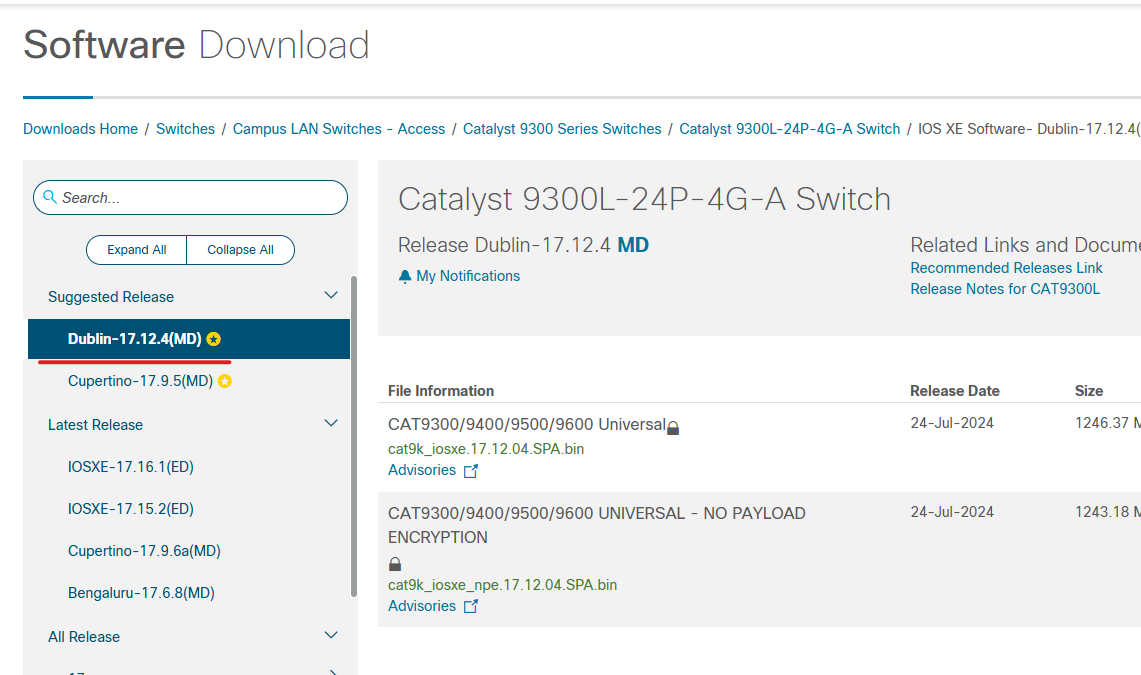Click the My Notifications bell icon

click(405, 276)
